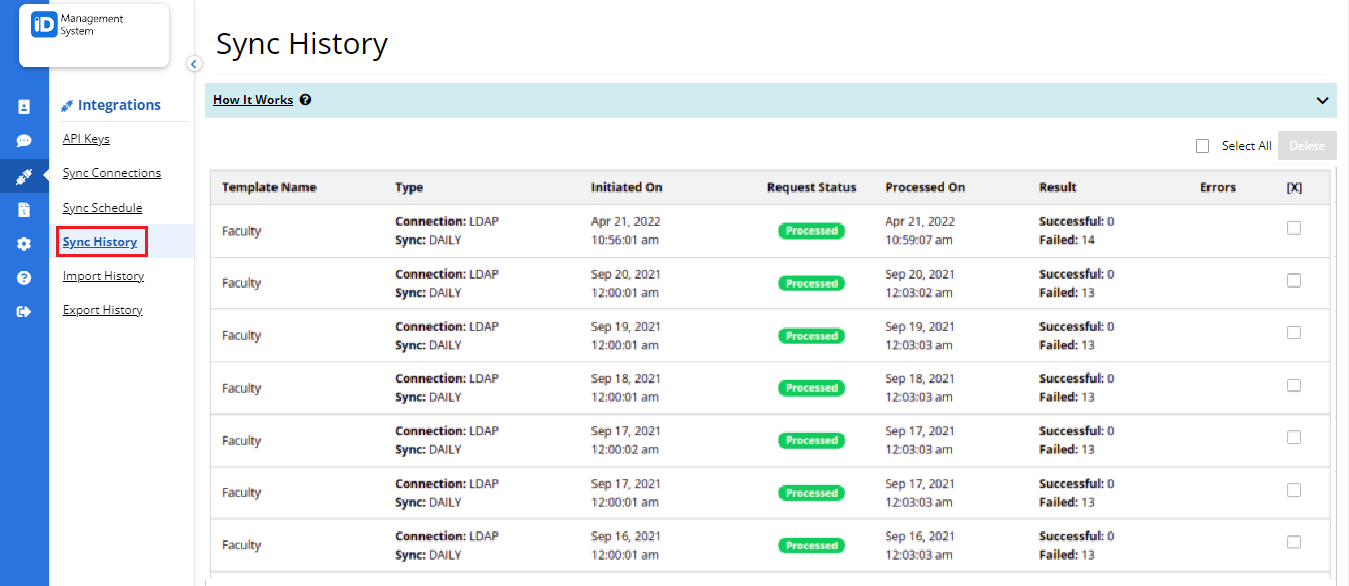
Task: Collapse the sidebar using the left chevron
Action: (194, 63)
